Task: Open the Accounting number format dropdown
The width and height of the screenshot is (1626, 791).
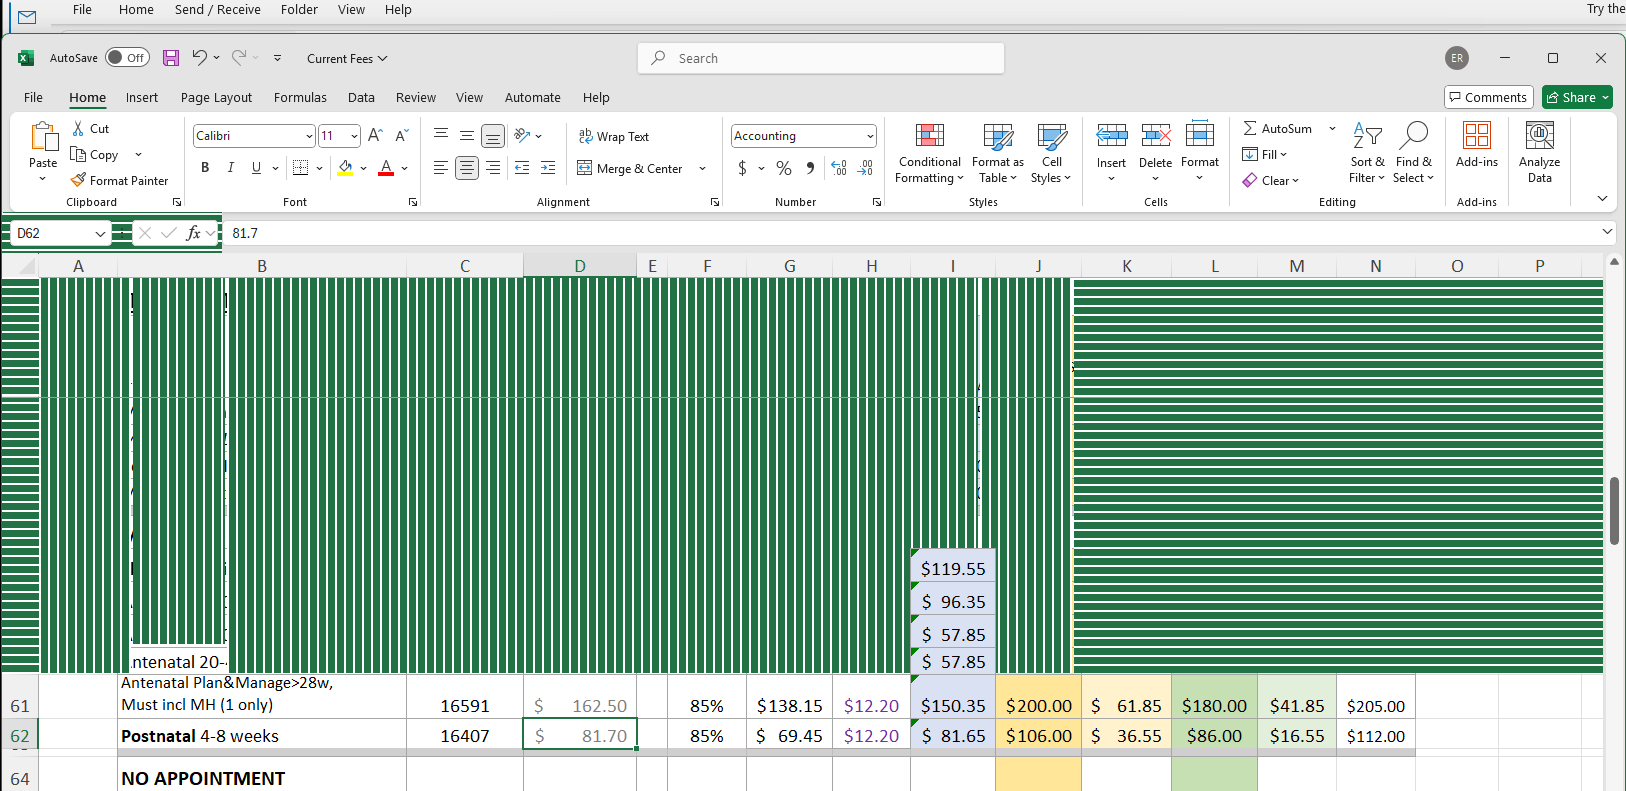Action: pos(870,136)
